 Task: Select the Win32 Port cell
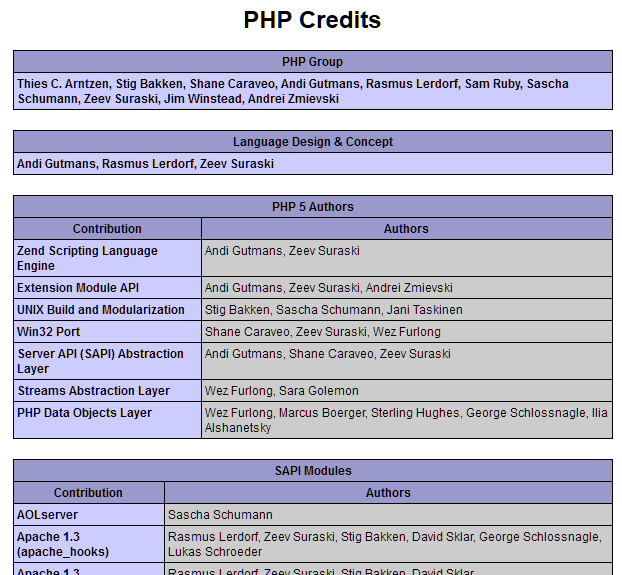coord(108,332)
